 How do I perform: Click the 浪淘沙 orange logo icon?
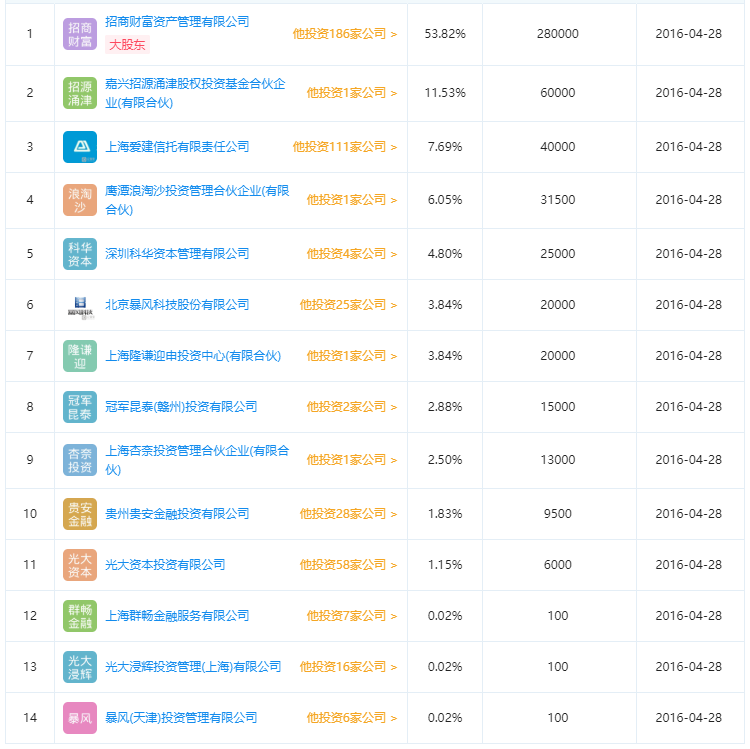[x=80, y=200]
